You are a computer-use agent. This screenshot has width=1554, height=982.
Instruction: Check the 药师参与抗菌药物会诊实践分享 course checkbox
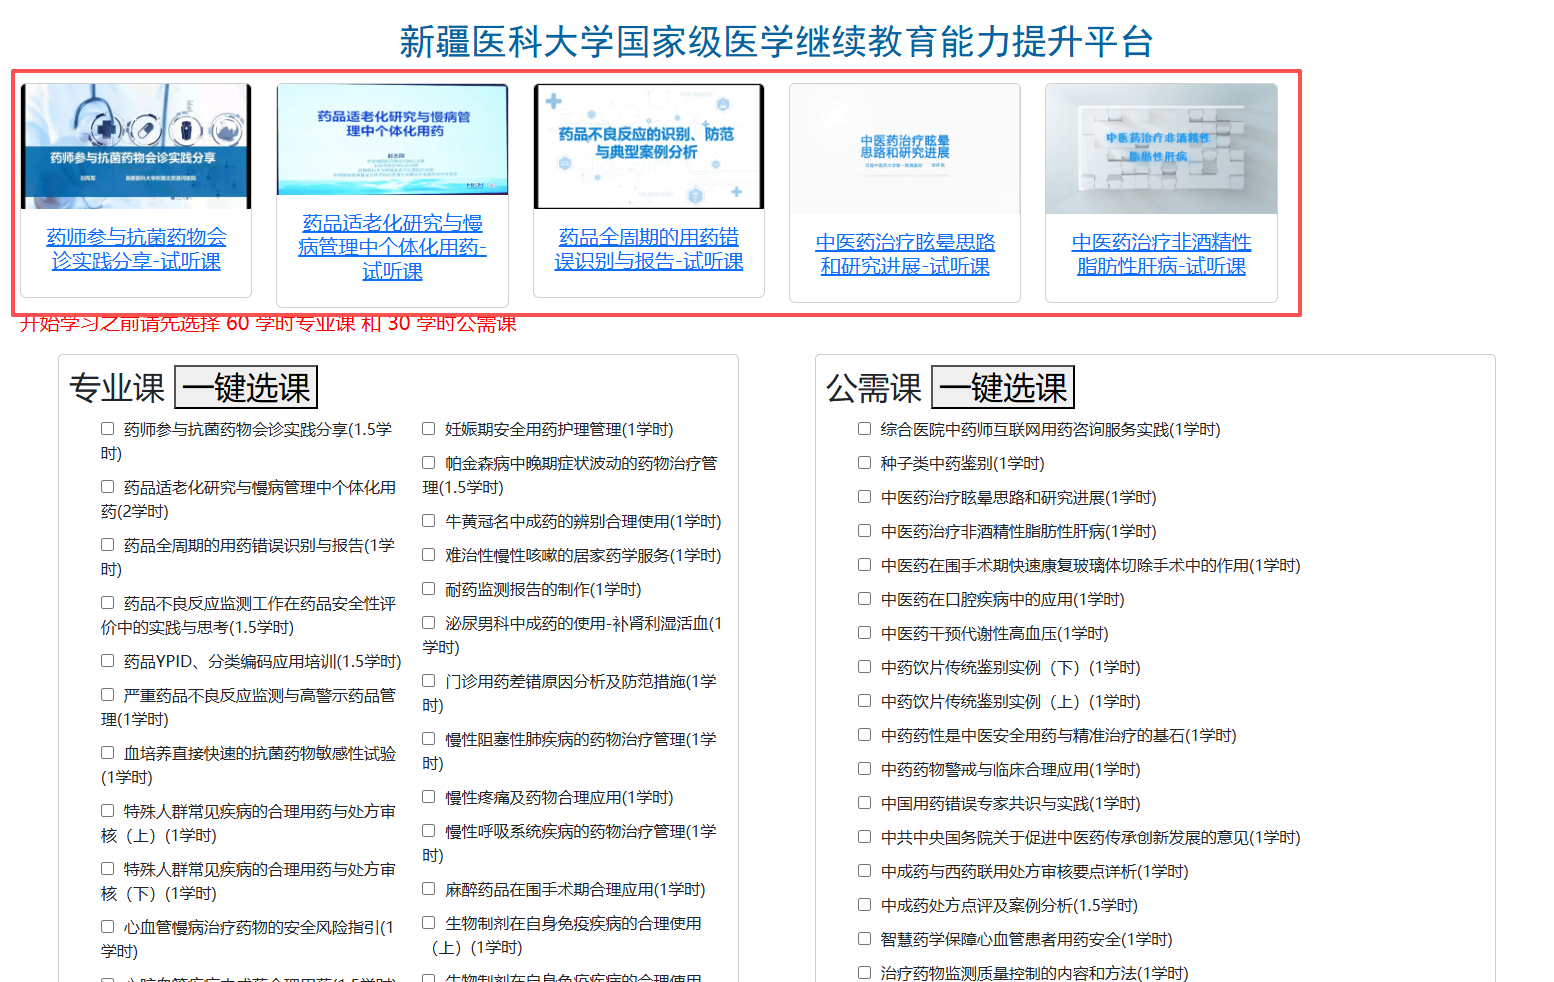[108, 429]
